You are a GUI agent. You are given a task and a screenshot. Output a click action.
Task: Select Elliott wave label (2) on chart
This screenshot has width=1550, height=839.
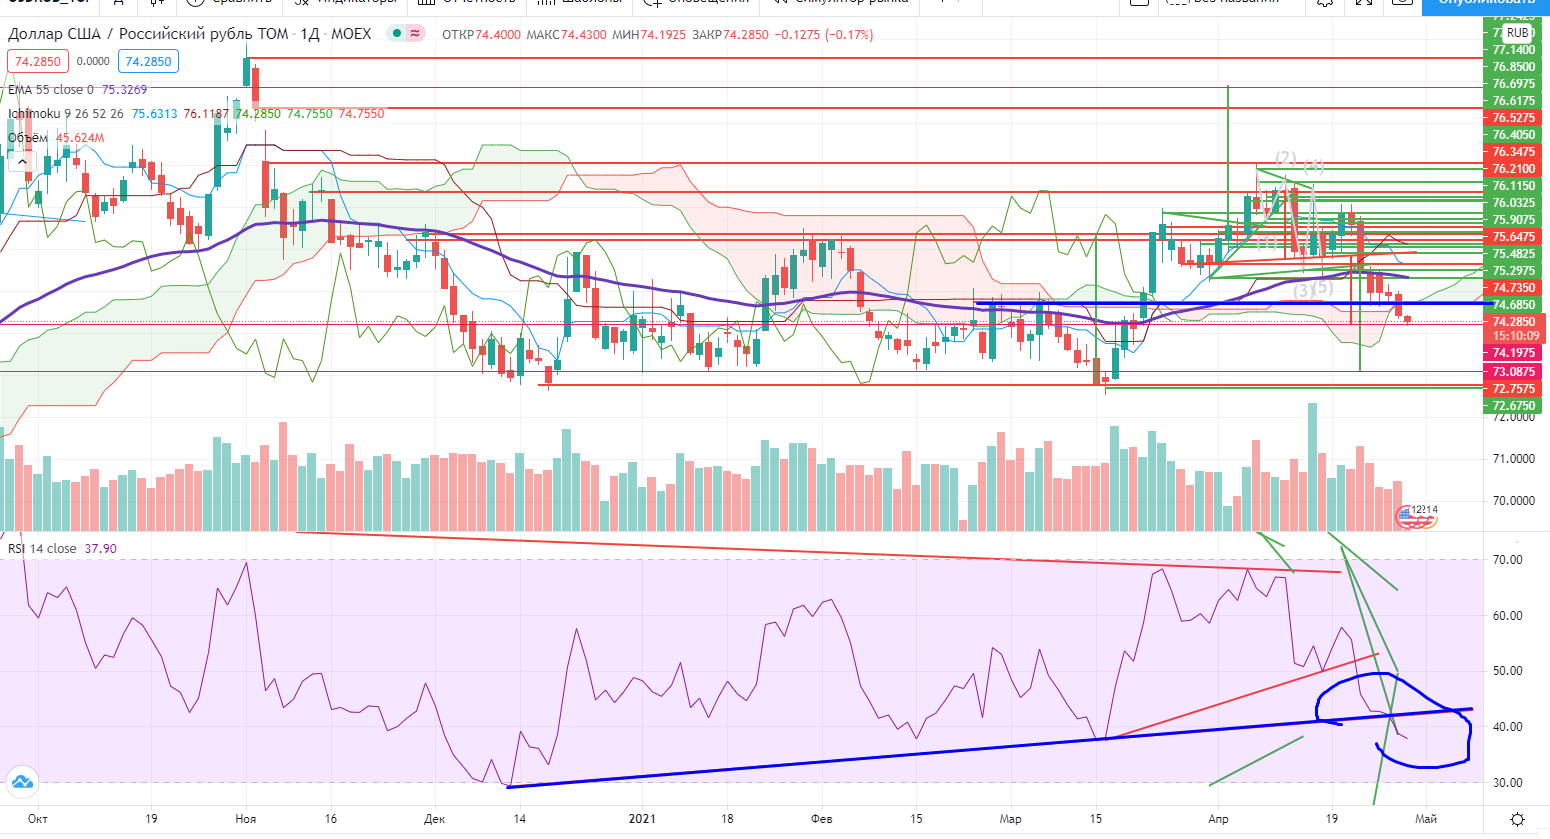point(1285,158)
